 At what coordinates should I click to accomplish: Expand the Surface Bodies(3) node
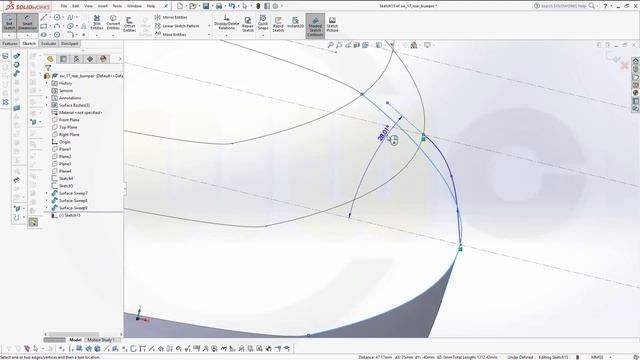(x=47, y=105)
